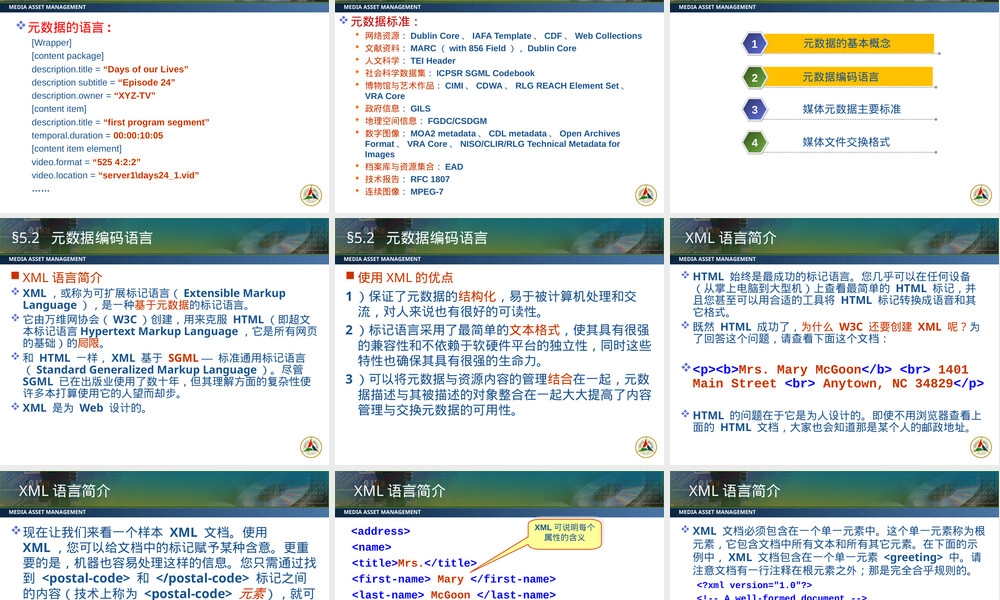This screenshot has height=600, width=1000.
Task: Click the <?xml version="1.0"?> code line
Action: [754, 585]
